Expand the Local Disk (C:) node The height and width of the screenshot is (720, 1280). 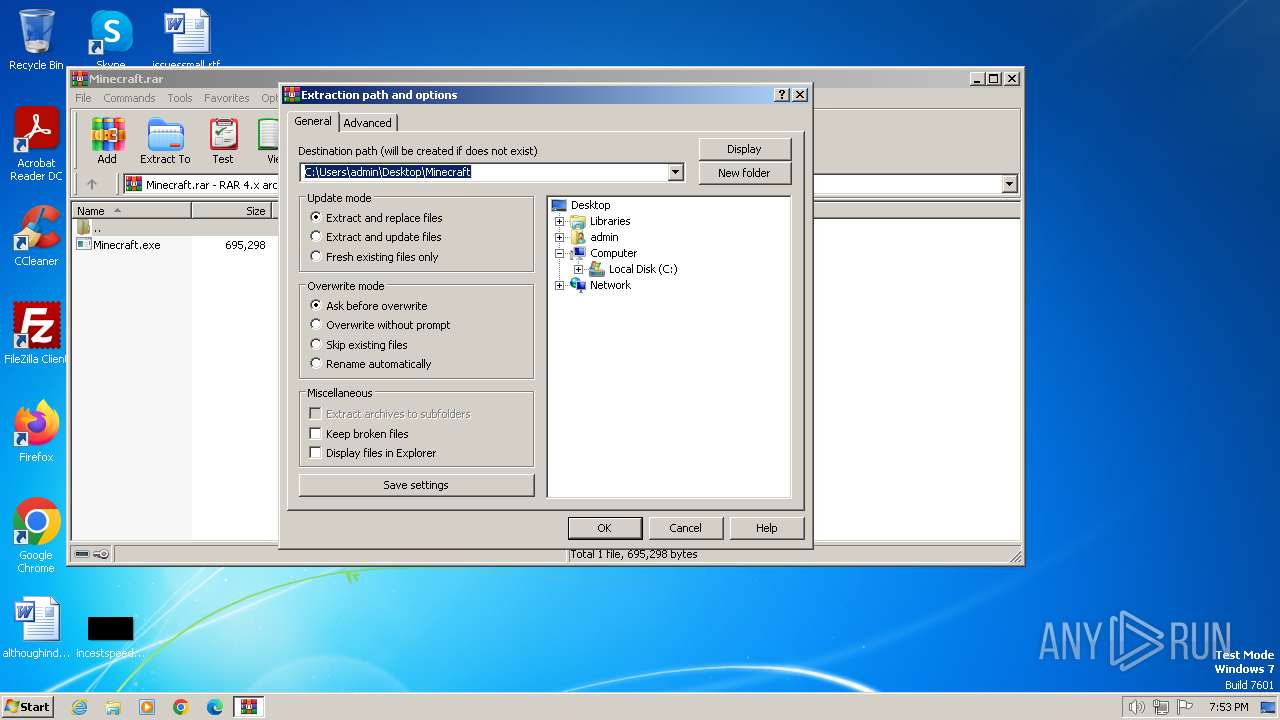(x=578, y=269)
